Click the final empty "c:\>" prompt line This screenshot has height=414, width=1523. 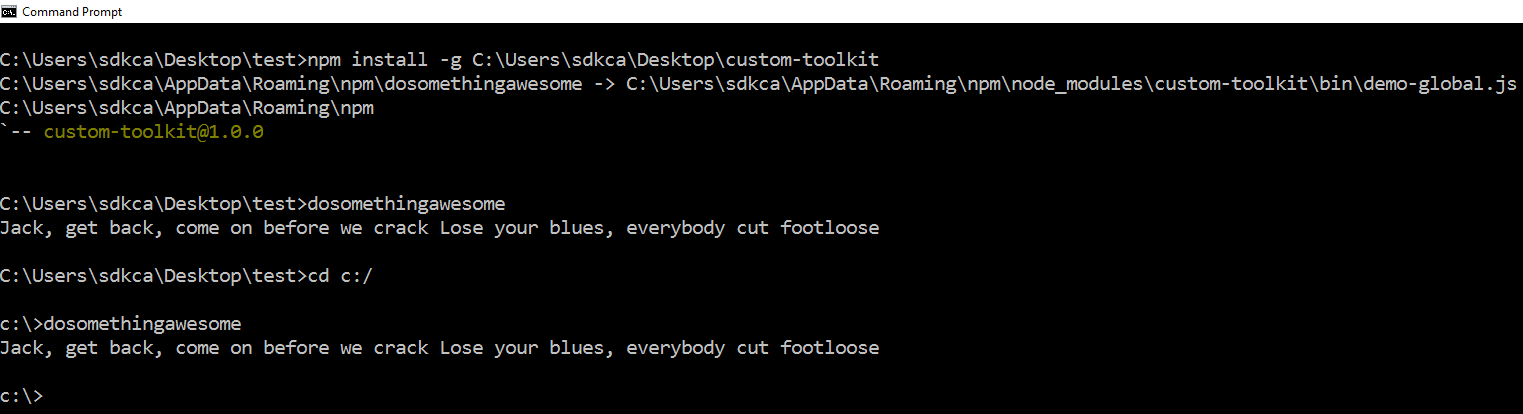(22, 396)
